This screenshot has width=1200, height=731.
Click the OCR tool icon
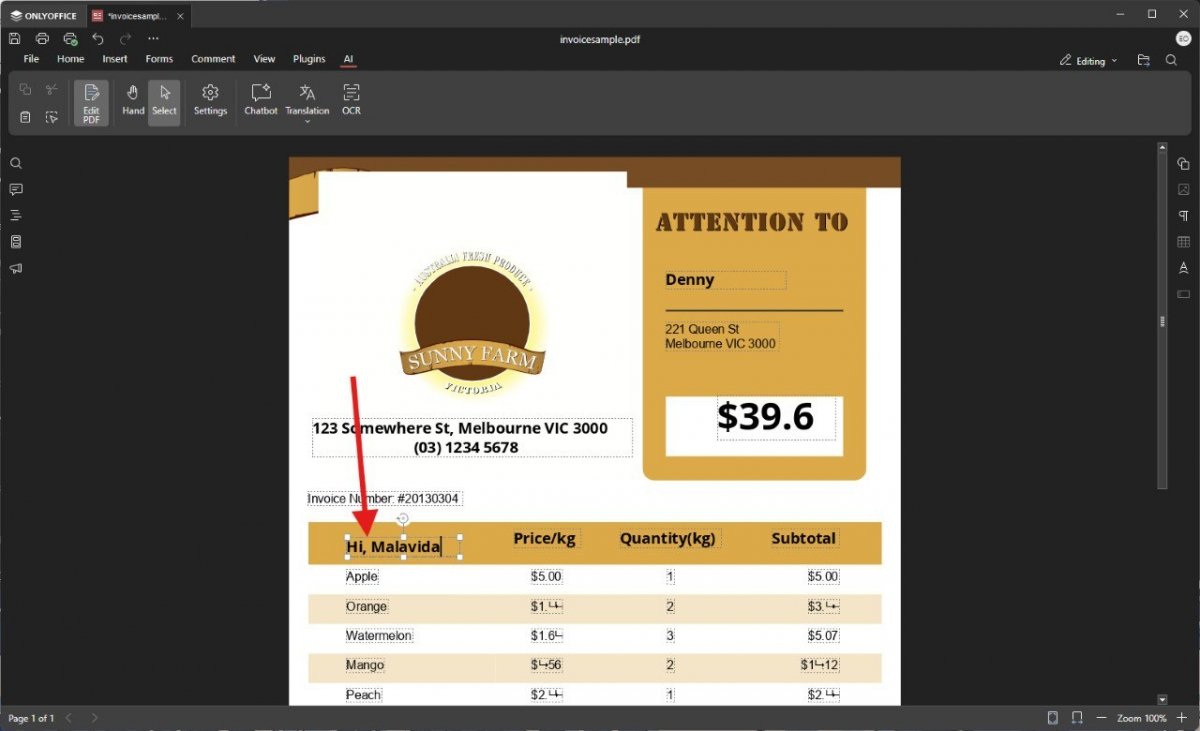(x=351, y=99)
